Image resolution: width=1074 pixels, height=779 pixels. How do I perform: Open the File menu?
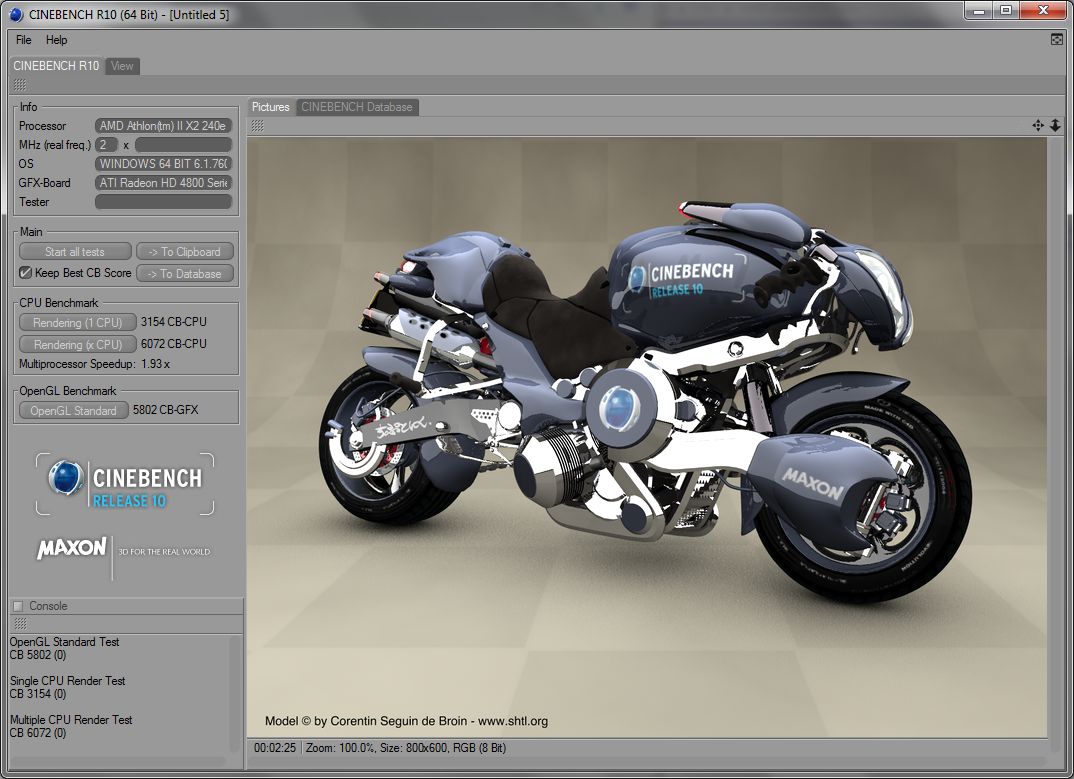point(24,40)
